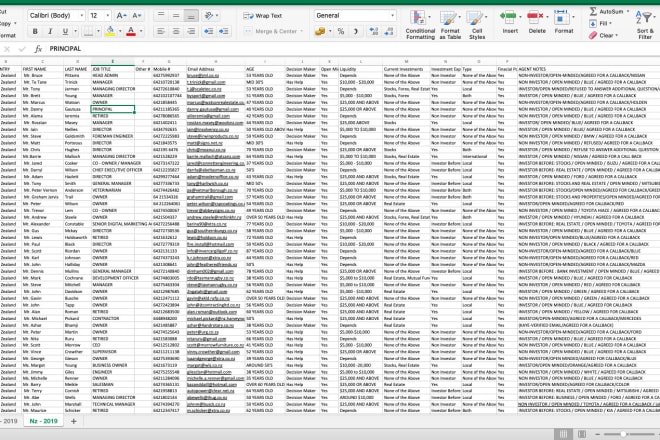Confirm the formula entry with the checkmark
The image size is (660, 440).
click(x=22, y=49)
